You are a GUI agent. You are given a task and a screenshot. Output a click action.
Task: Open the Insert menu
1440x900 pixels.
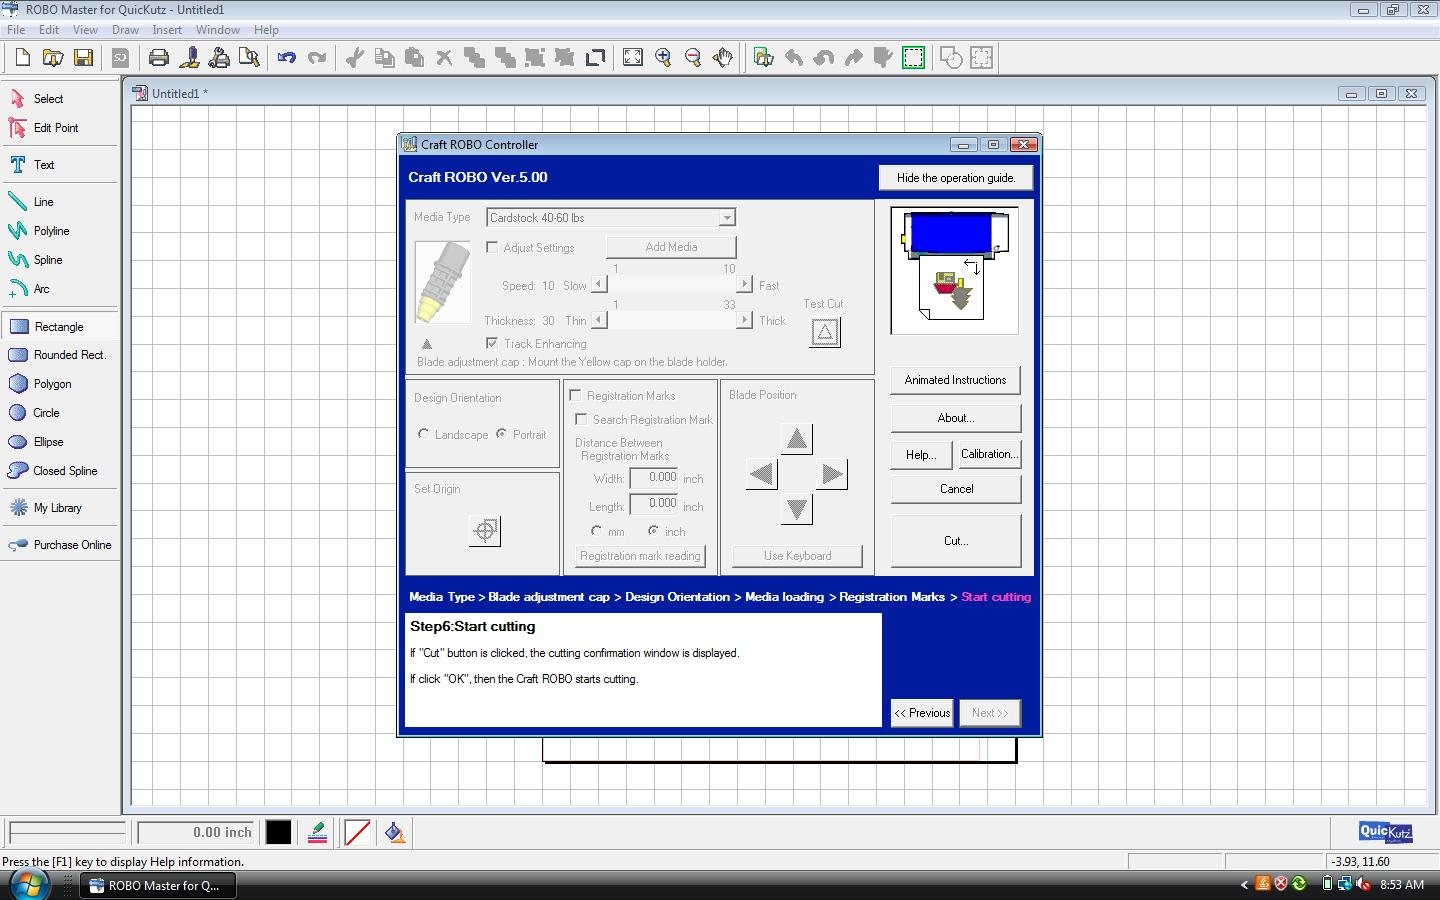pos(167,30)
